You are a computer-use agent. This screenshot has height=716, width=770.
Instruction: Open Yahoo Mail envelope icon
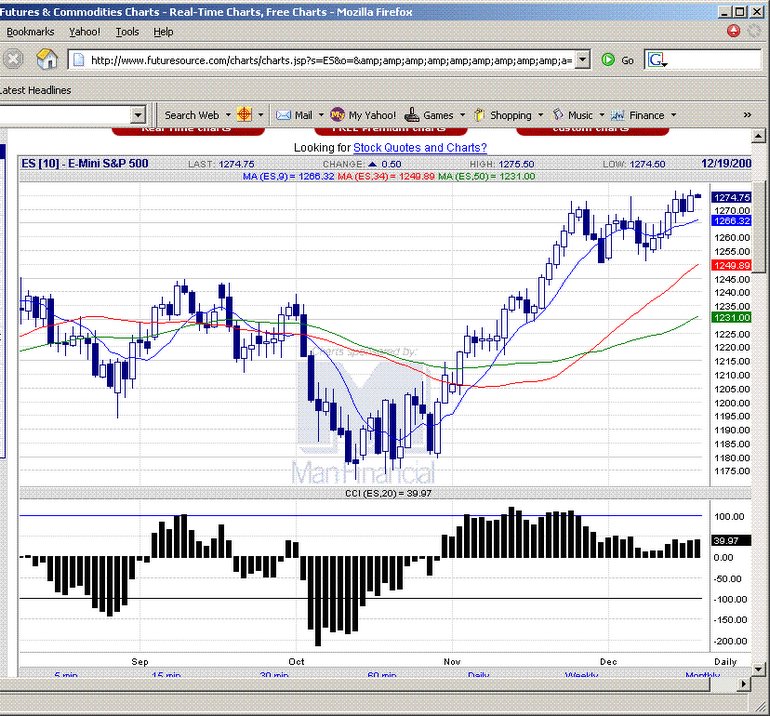tap(283, 115)
